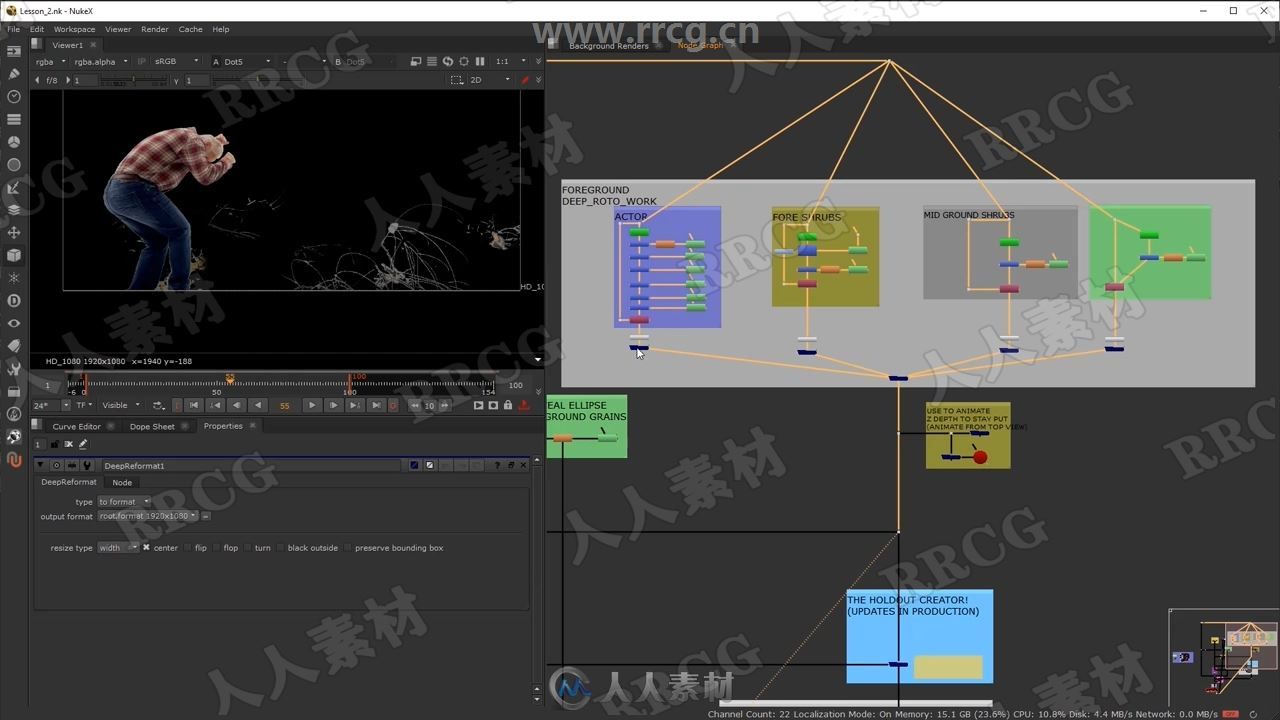
Task: Enable the turn checkbox
Action: coord(248,548)
